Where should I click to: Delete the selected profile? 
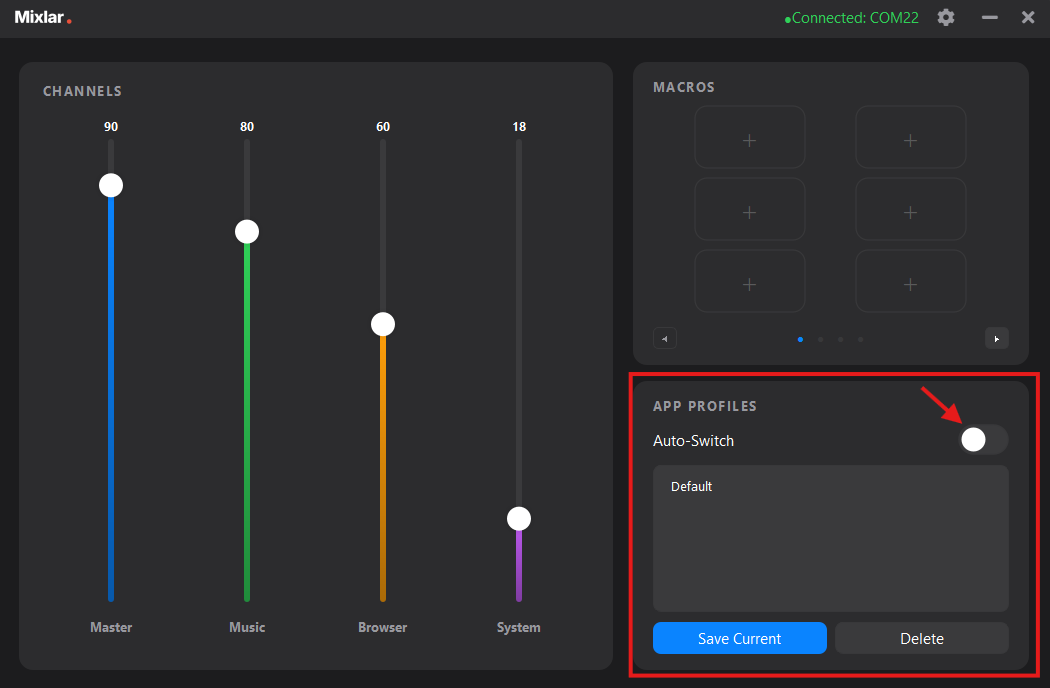click(921, 638)
